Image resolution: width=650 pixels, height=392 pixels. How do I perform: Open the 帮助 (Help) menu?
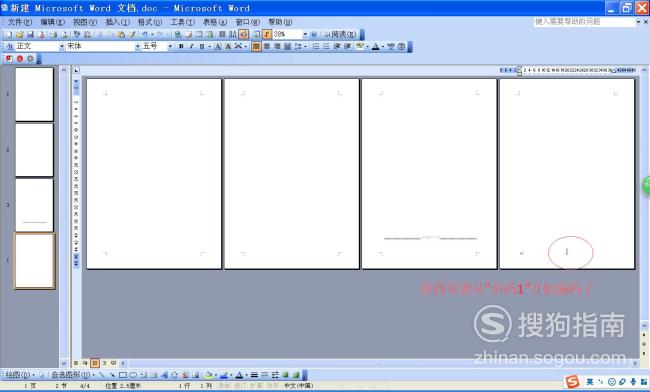coord(280,22)
